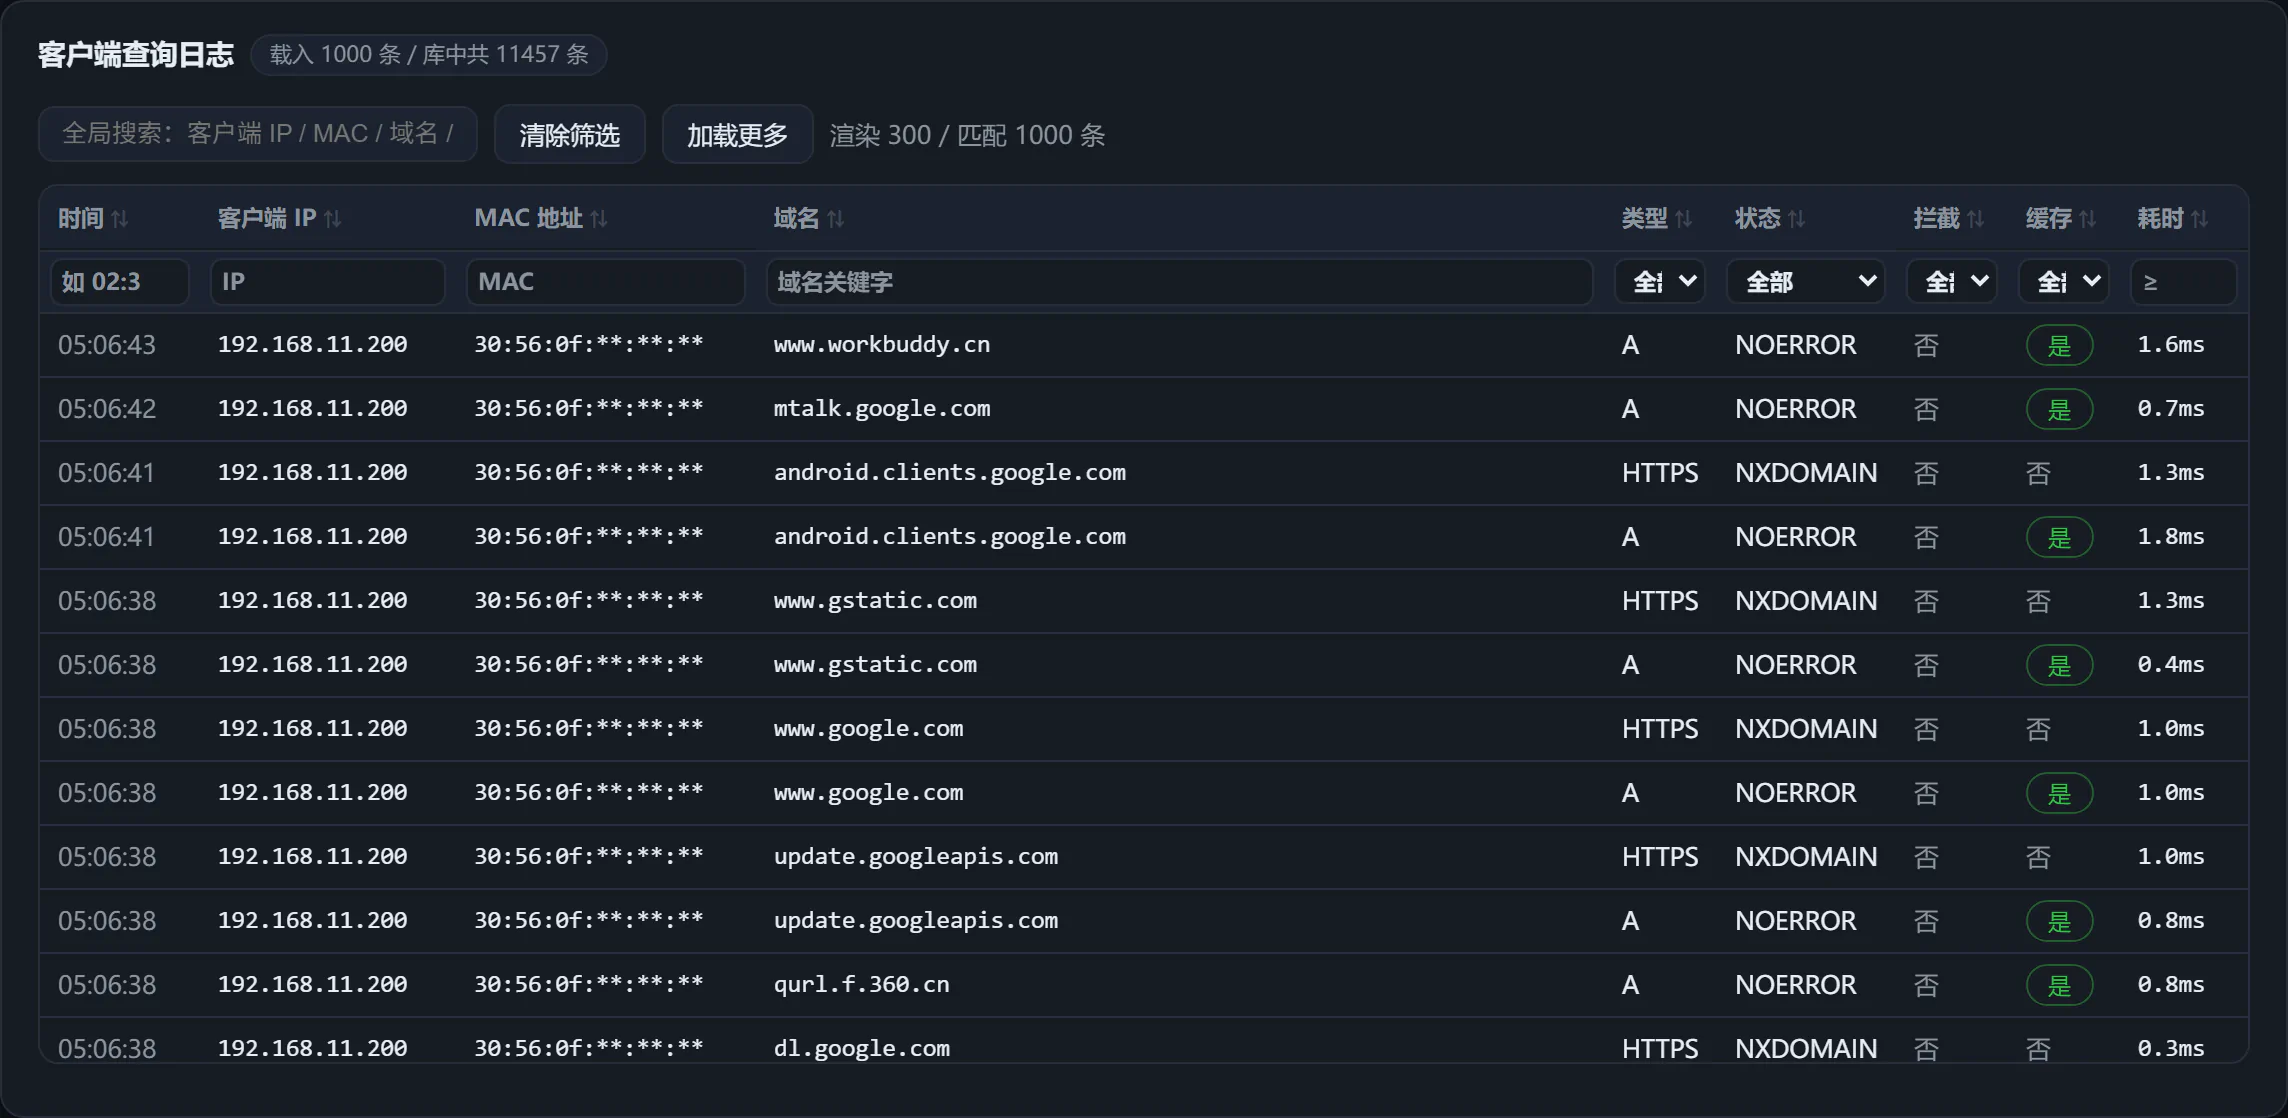This screenshot has width=2288, height=1118.
Task: Select domain qurl.f.360.cn
Action: pyautogui.click(x=861, y=985)
